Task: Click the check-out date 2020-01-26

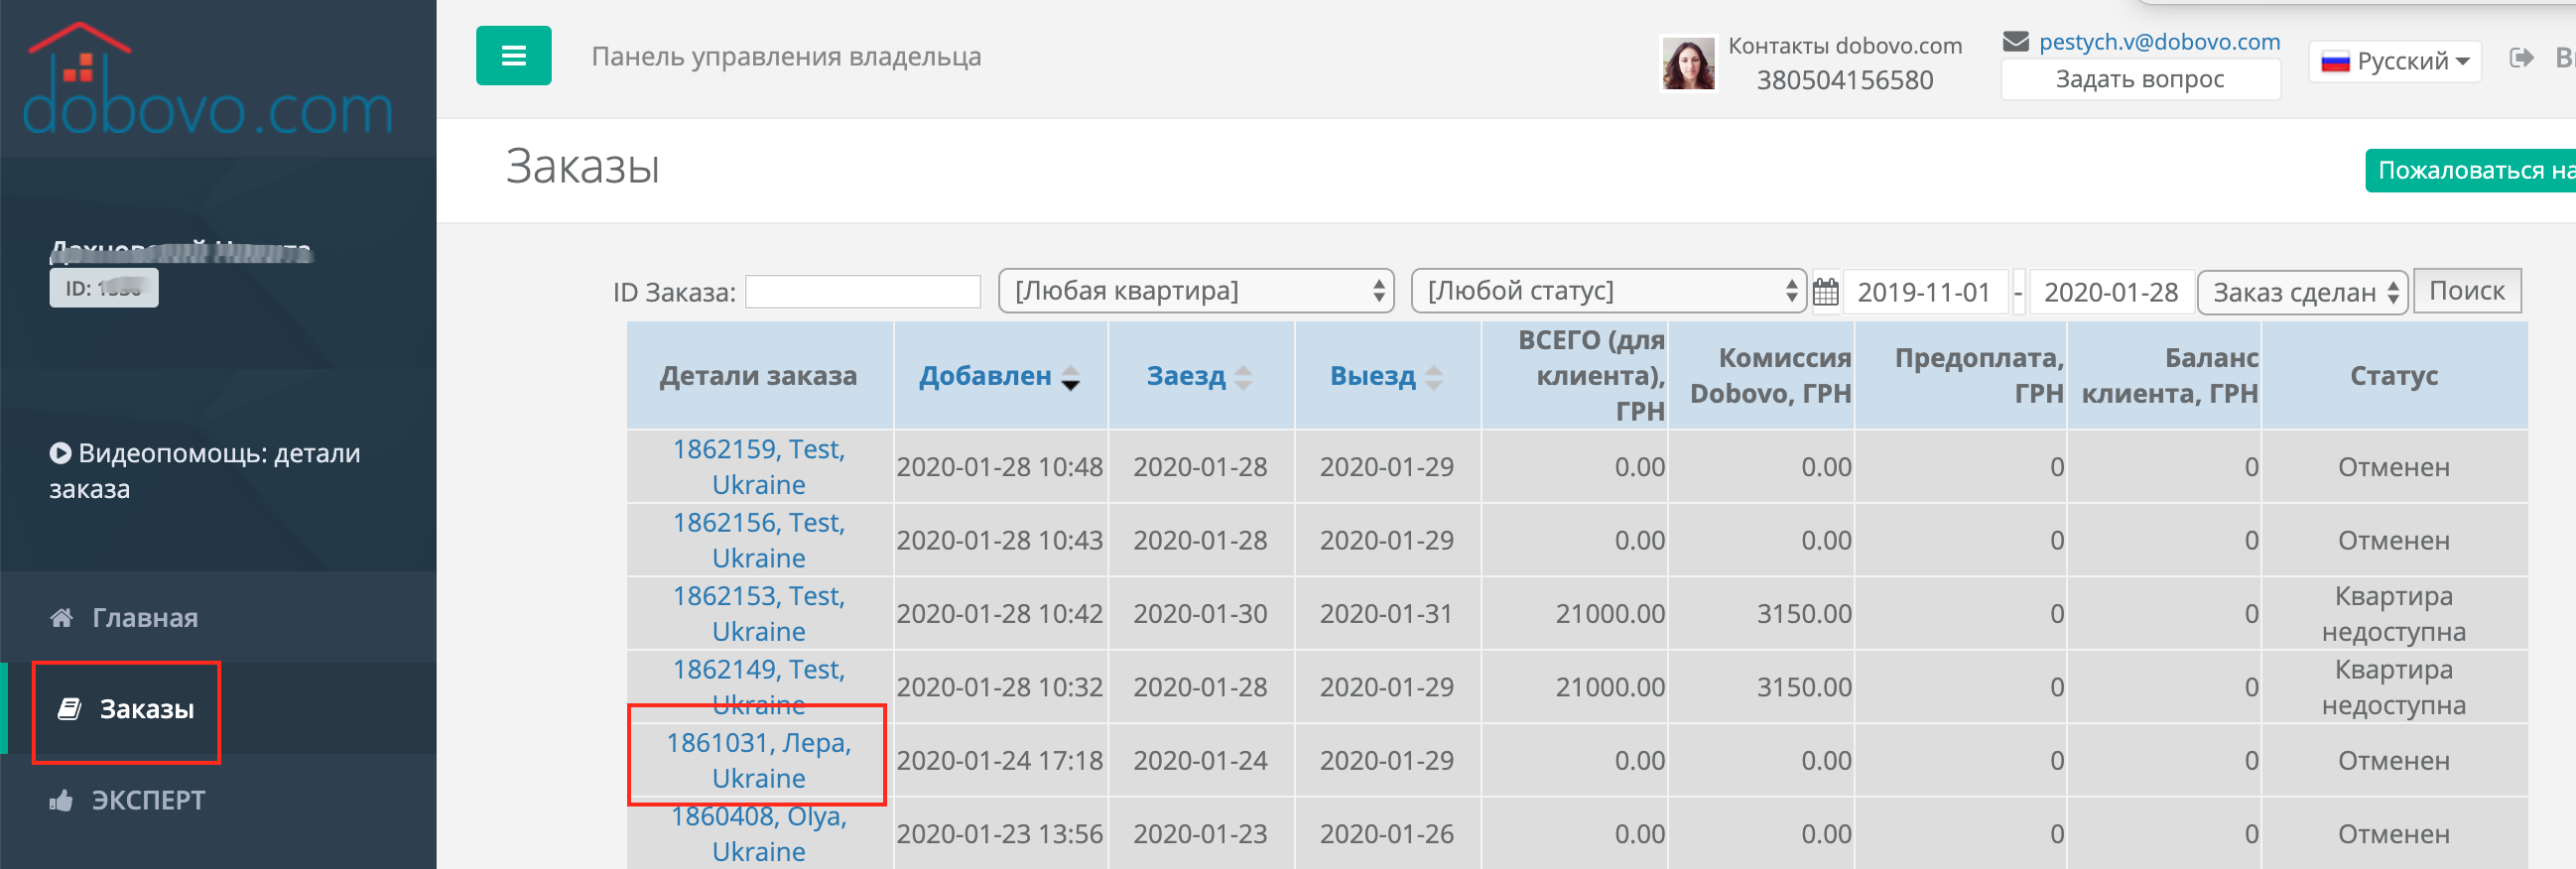Action: coord(1387,834)
